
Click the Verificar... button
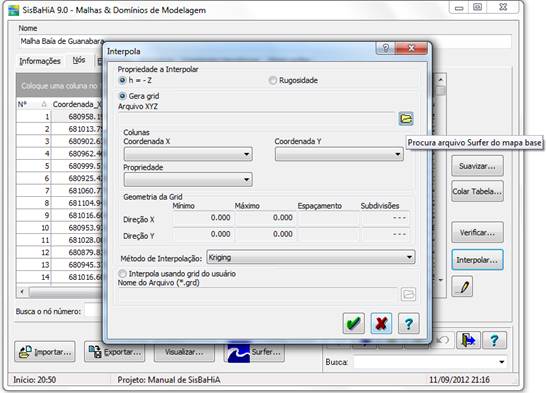(x=477, y=233)
